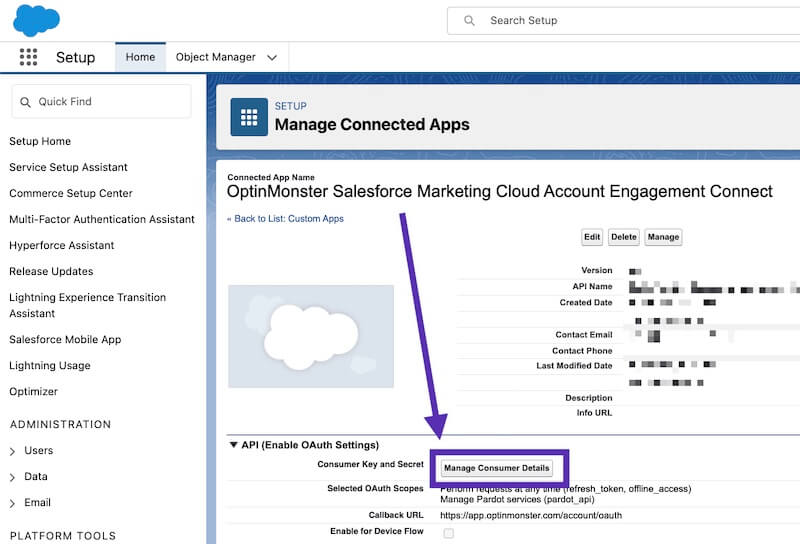The width and height of the screenshot is (800, 544).
Task: Open Multi-Factor Authentication Assistant
Action: 102,219
